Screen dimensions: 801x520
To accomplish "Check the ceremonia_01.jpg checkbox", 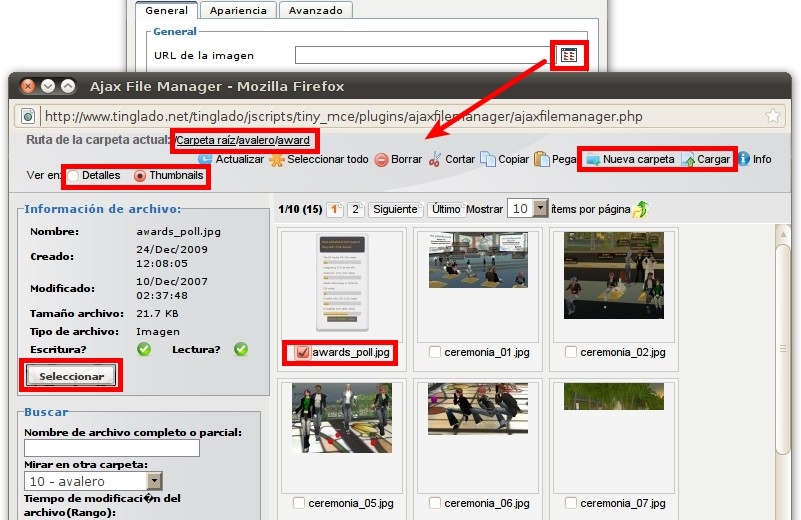I will 435,352.
